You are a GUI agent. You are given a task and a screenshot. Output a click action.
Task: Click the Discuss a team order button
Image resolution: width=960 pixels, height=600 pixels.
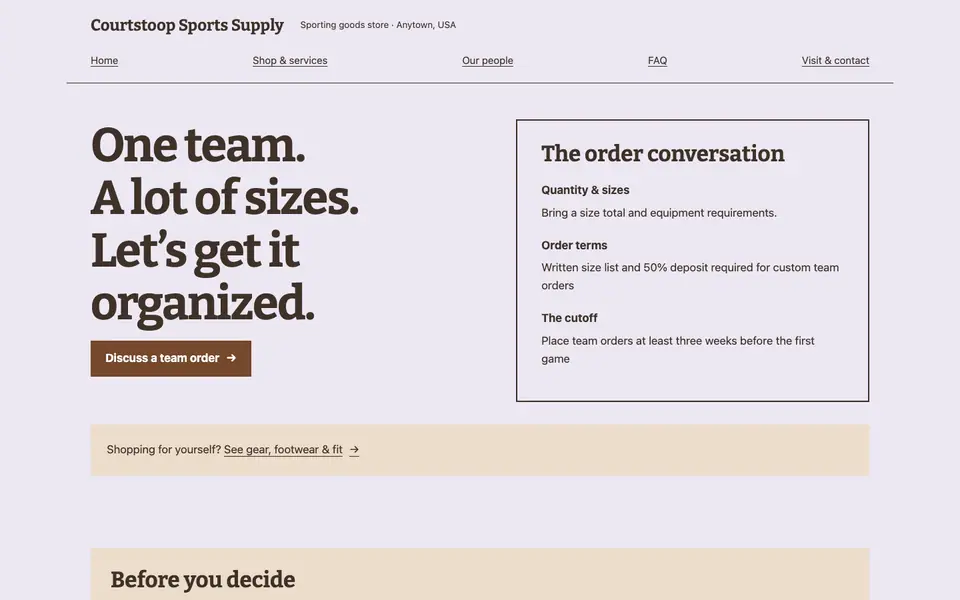click(x=171, y=358)
